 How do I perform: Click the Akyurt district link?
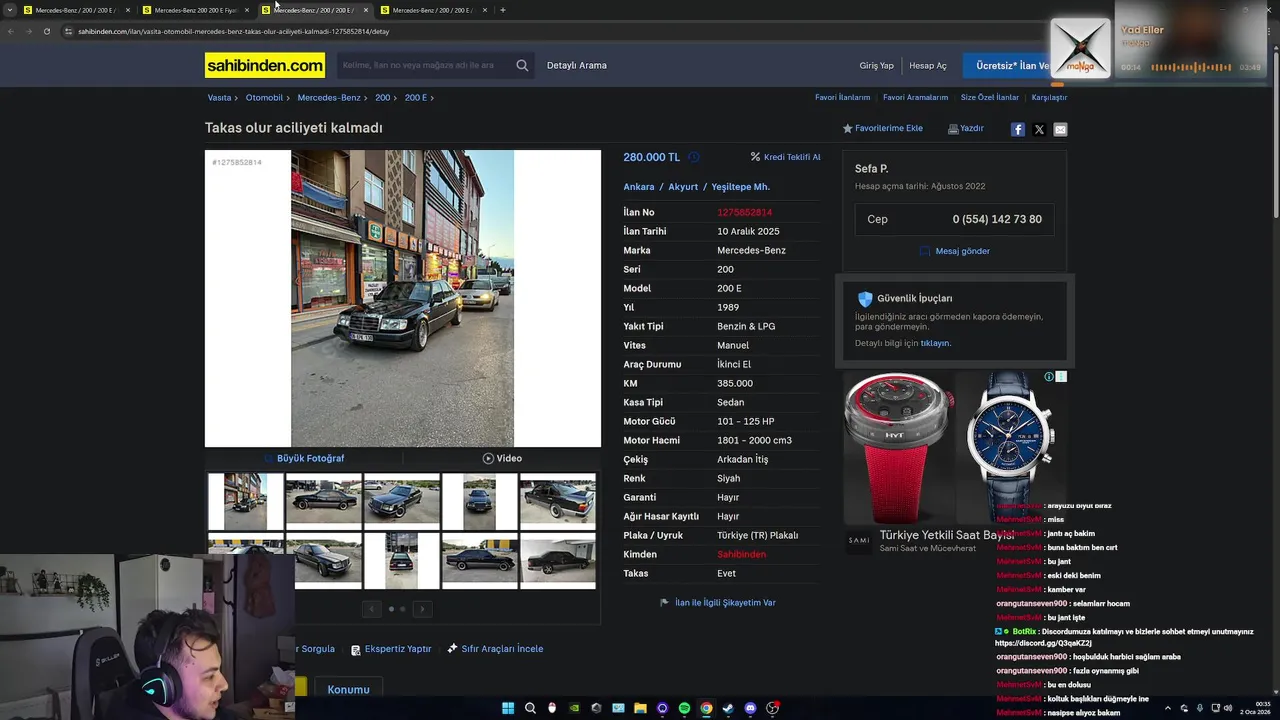[683, 187]
